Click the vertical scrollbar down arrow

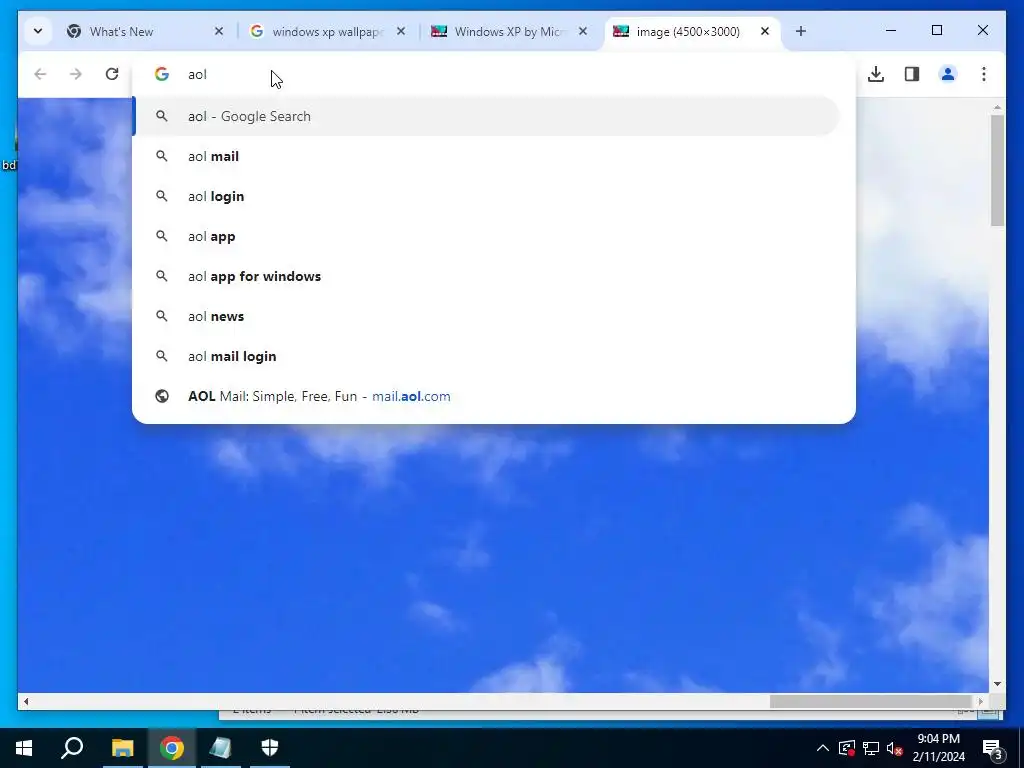pyautogui.click(x=997, y=684)
